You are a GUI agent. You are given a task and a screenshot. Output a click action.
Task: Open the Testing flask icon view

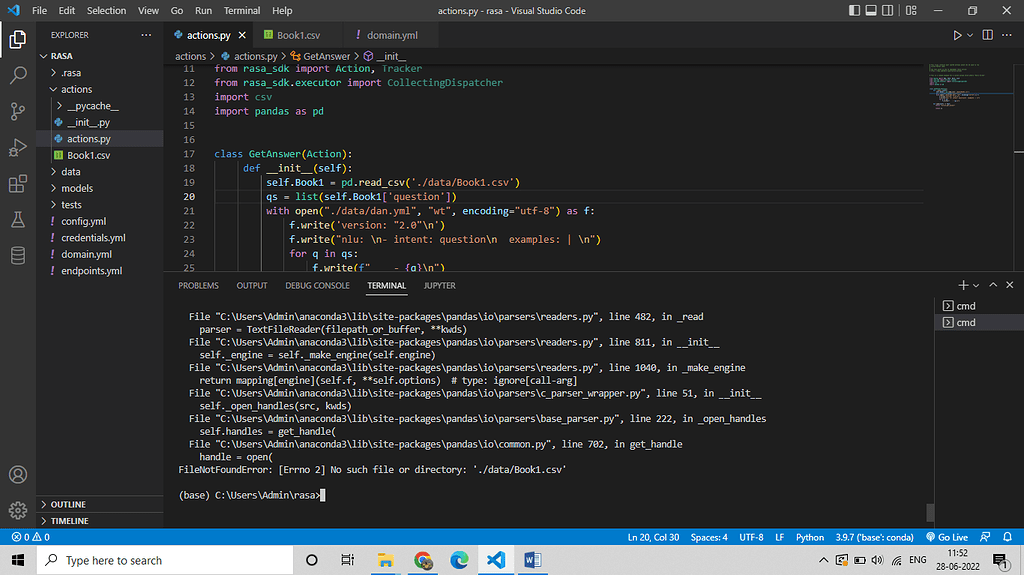18,219
